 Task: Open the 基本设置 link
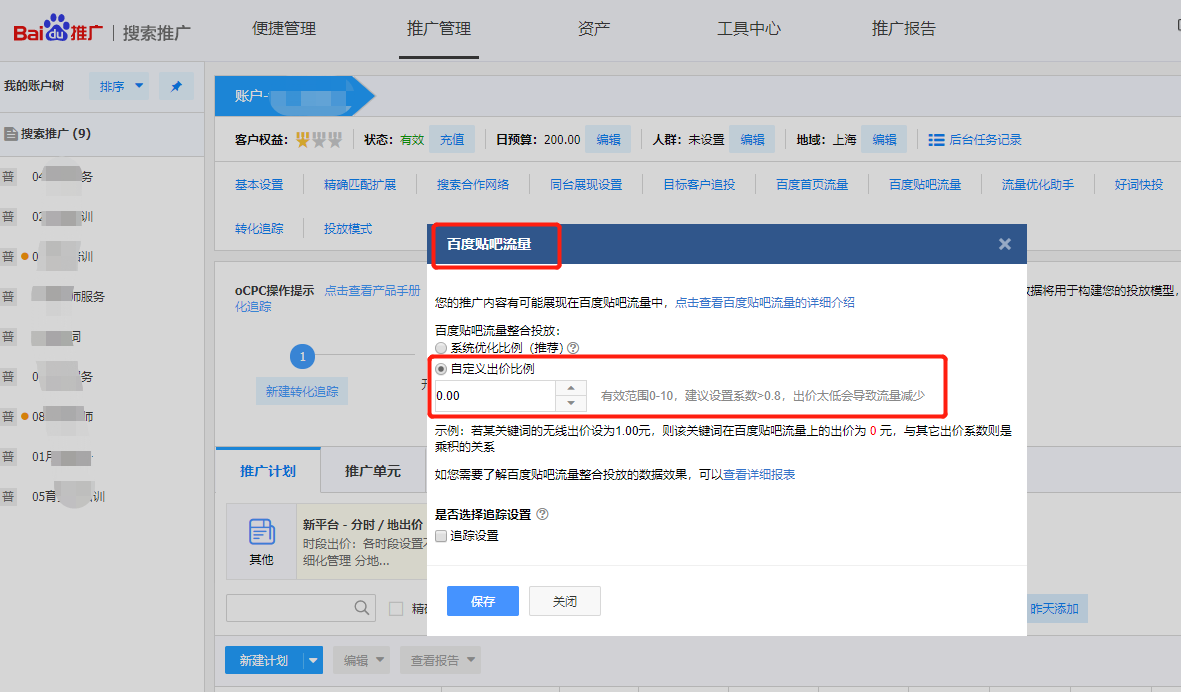click(x=259, y=184)
